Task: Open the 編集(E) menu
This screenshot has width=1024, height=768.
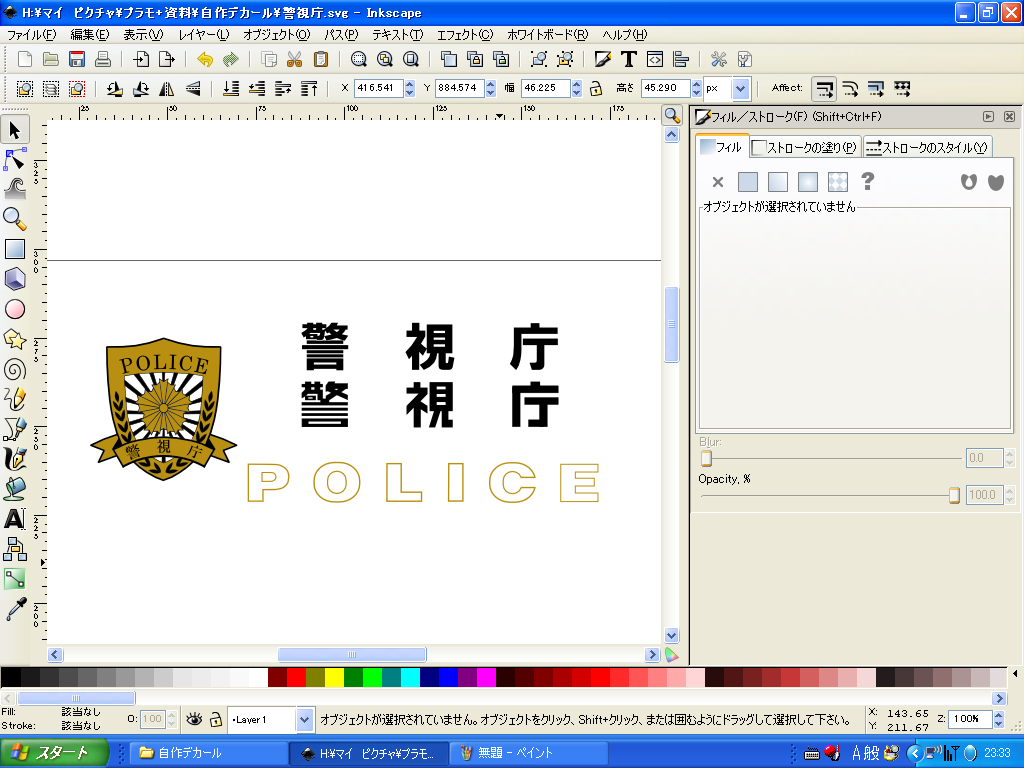Action: 89,35
